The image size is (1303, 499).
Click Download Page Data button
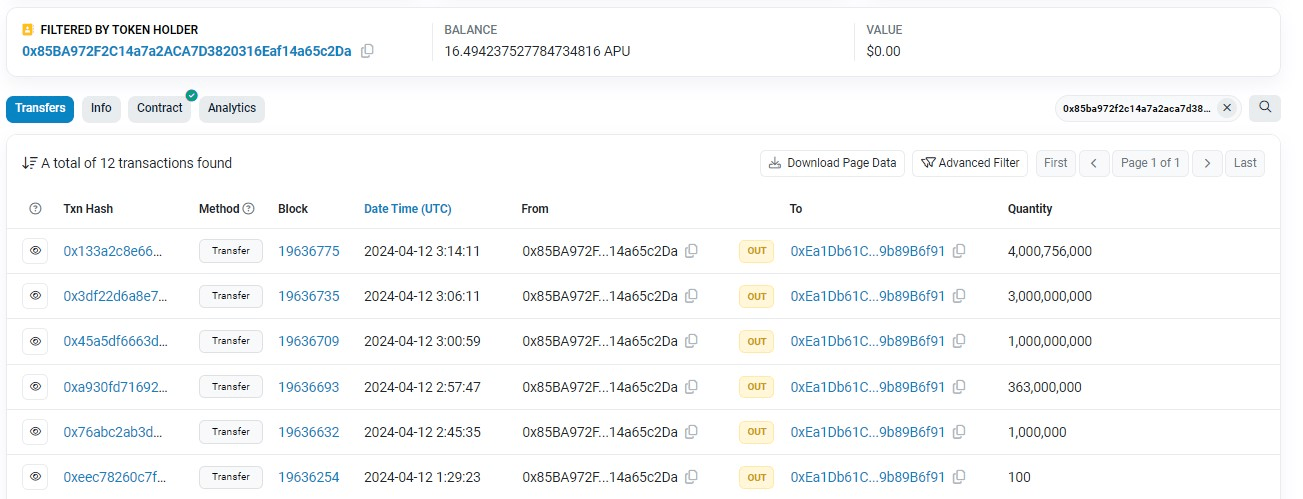(x=832, y=163)
